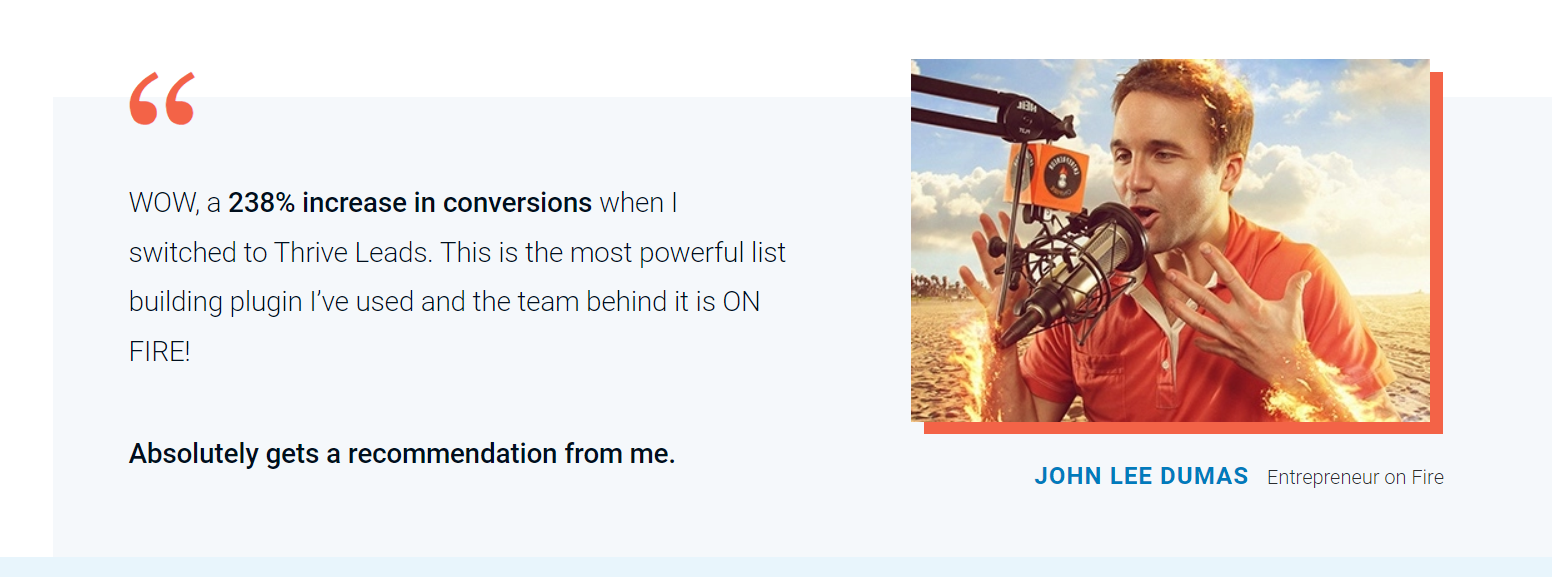Click the bold "238% increase in conversions" text

click(410, 203)
